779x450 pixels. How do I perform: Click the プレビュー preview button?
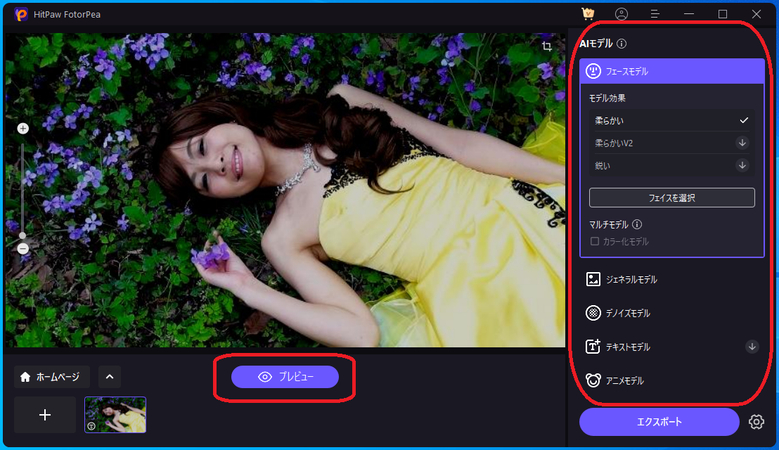pos(285,377)
